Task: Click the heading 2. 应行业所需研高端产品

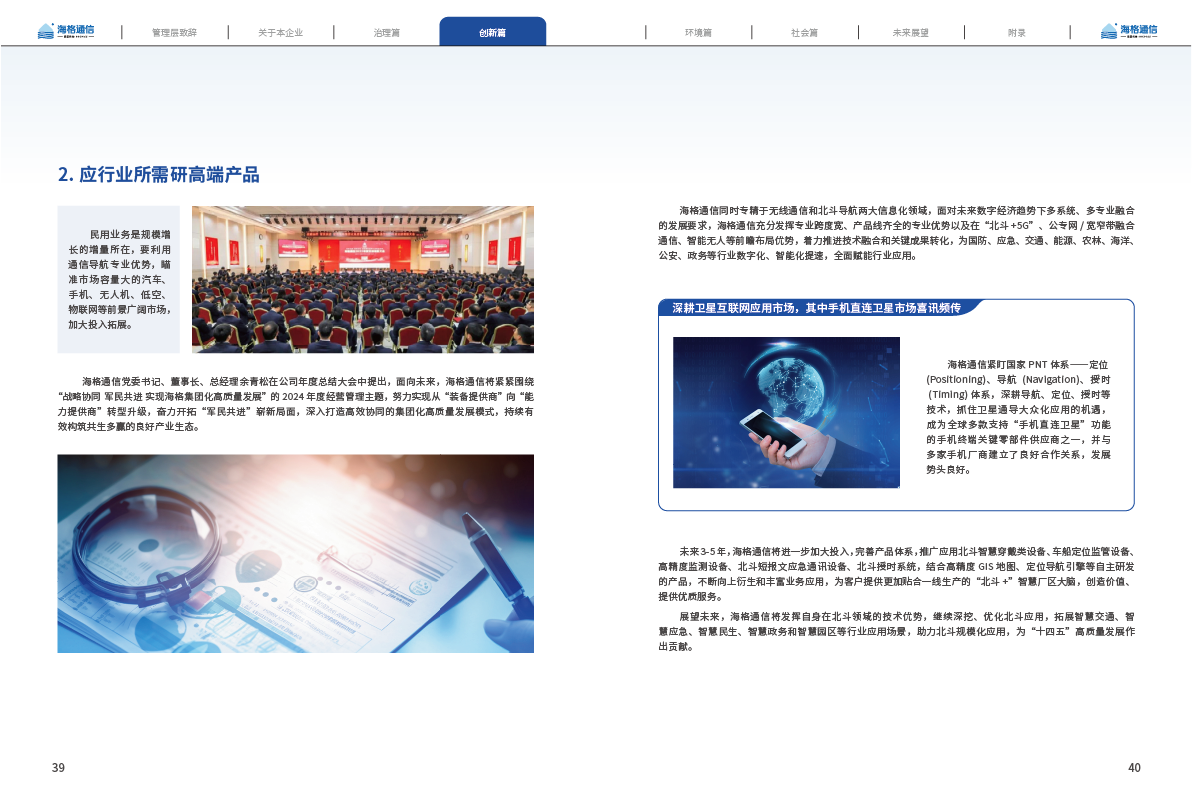Action: (x=158, y=175)
